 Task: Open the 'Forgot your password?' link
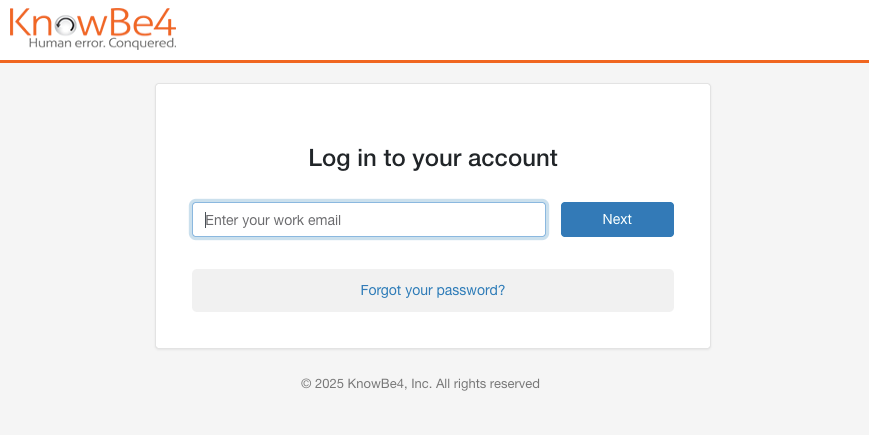pyautogui.click(x=432, y=290)
